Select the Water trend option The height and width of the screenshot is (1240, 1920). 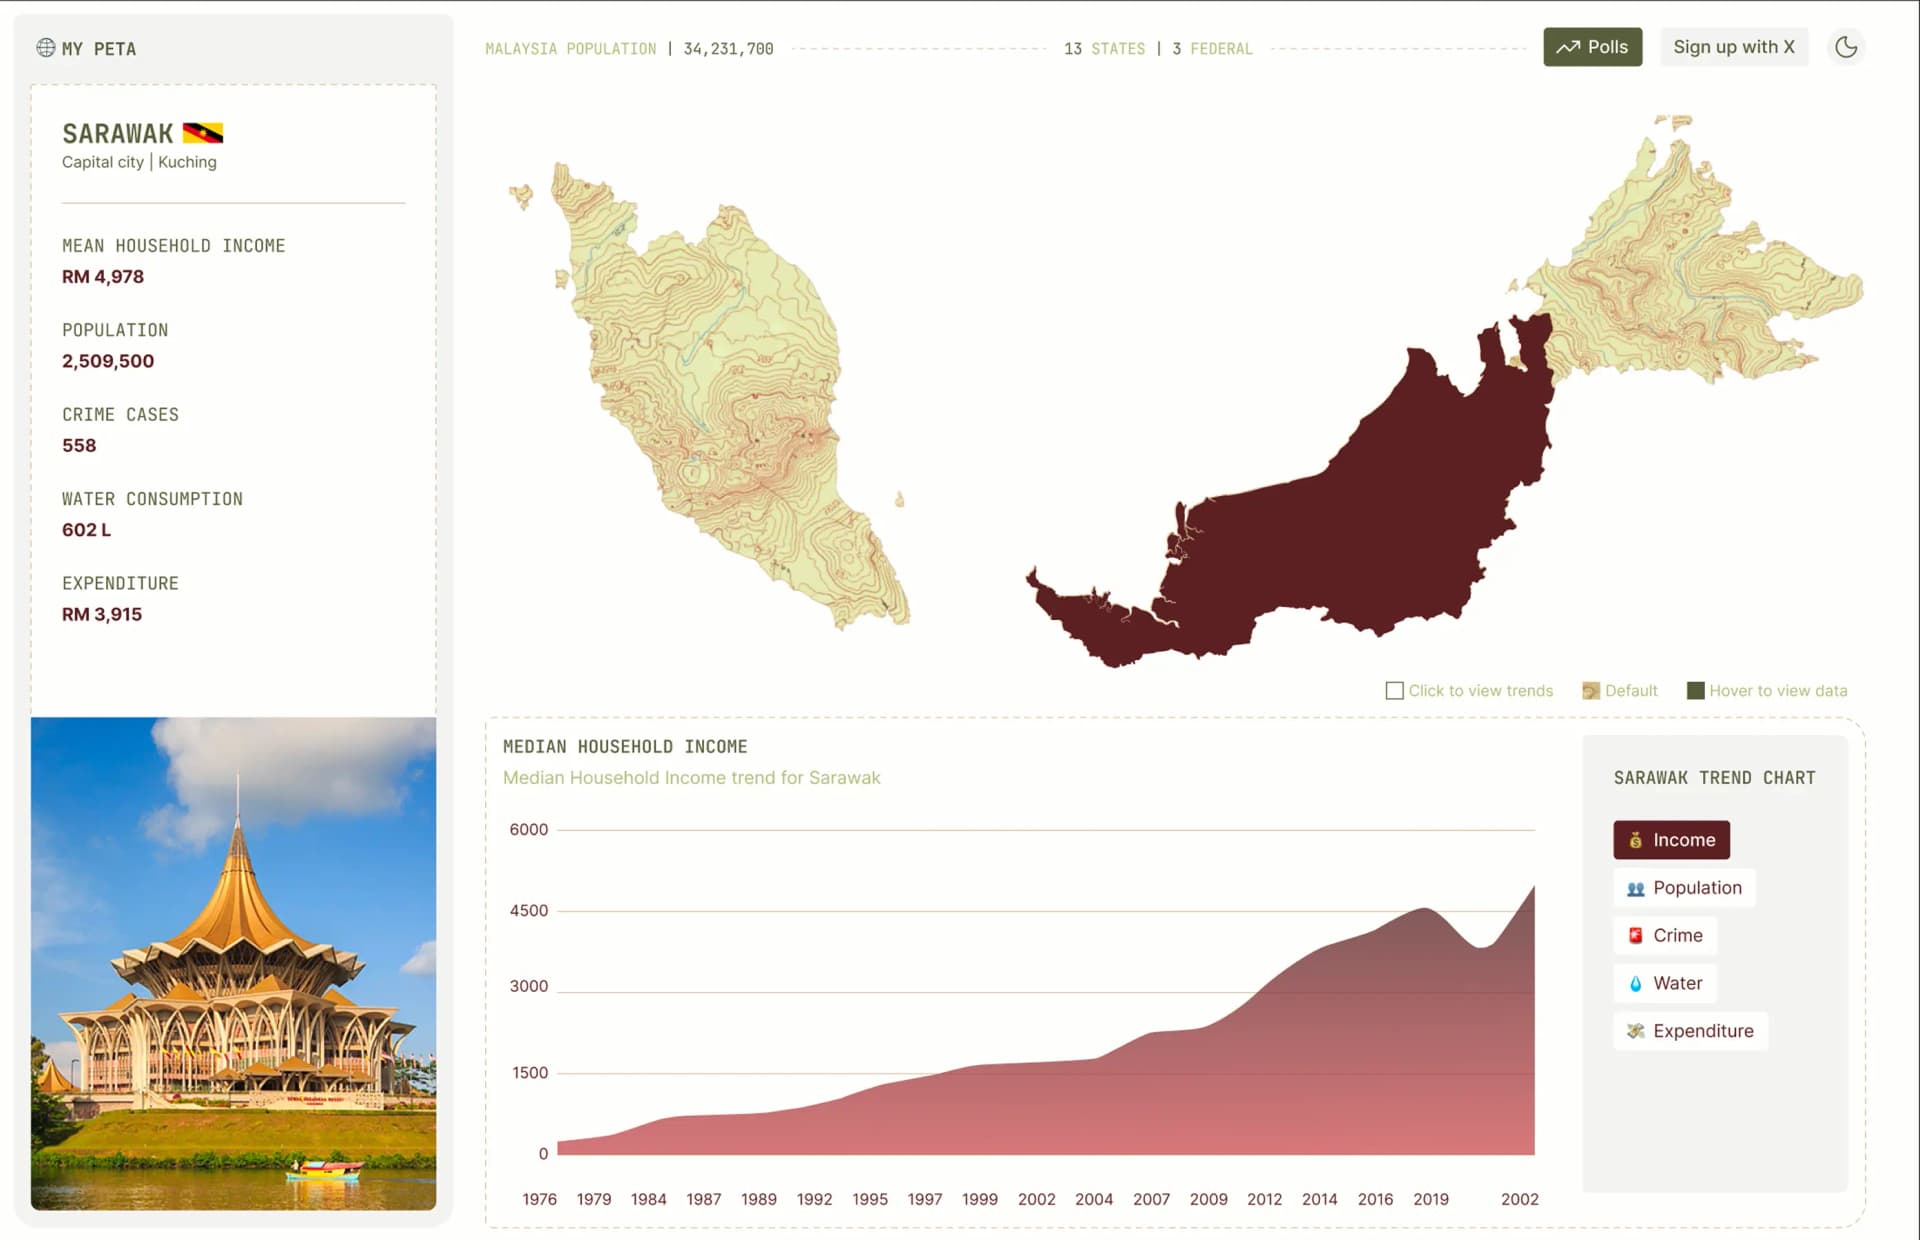(x=1665, y=984)
